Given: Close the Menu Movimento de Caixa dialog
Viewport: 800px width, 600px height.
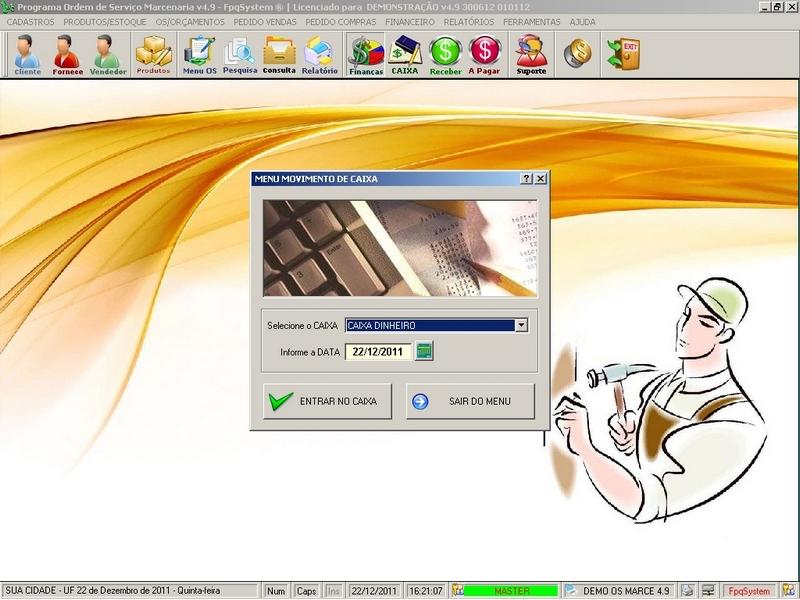Looking at the screenshot, I should coord(541,179).
